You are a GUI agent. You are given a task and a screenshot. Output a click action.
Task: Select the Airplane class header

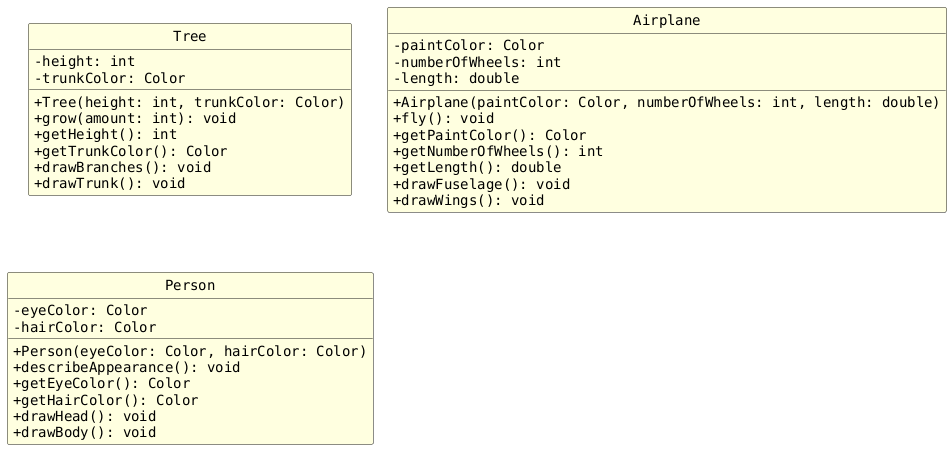tap(666, 21)
